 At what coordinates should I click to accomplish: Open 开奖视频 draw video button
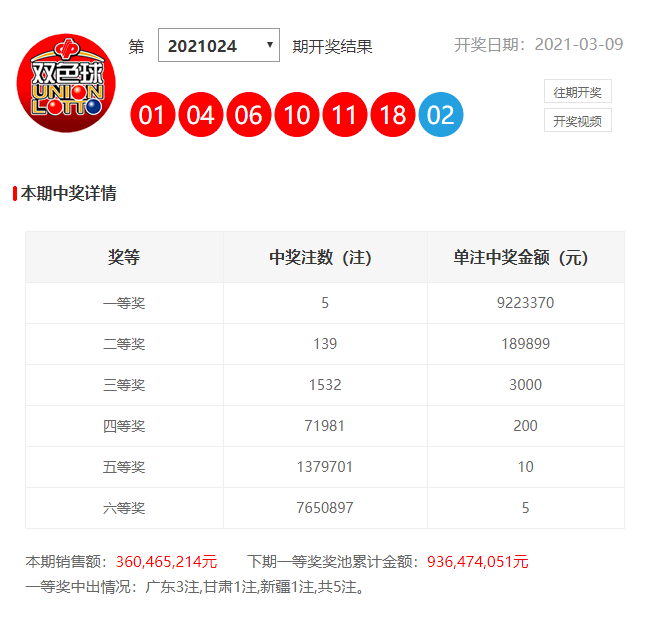577,121
